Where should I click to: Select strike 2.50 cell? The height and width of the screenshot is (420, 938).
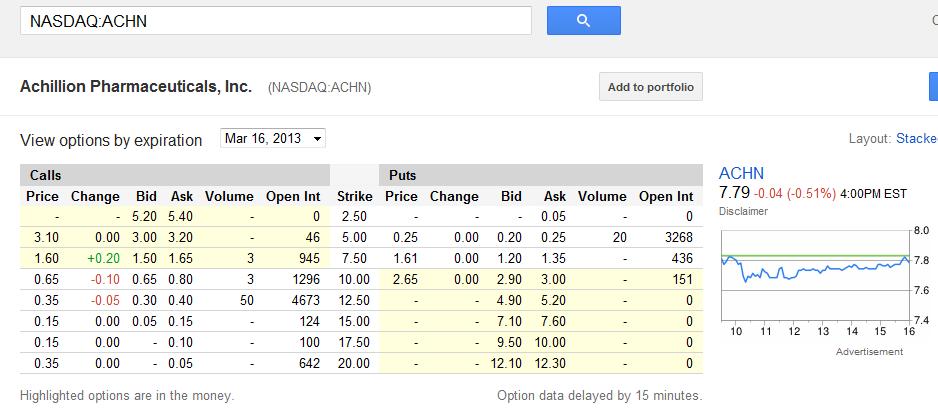pos(354,217)
